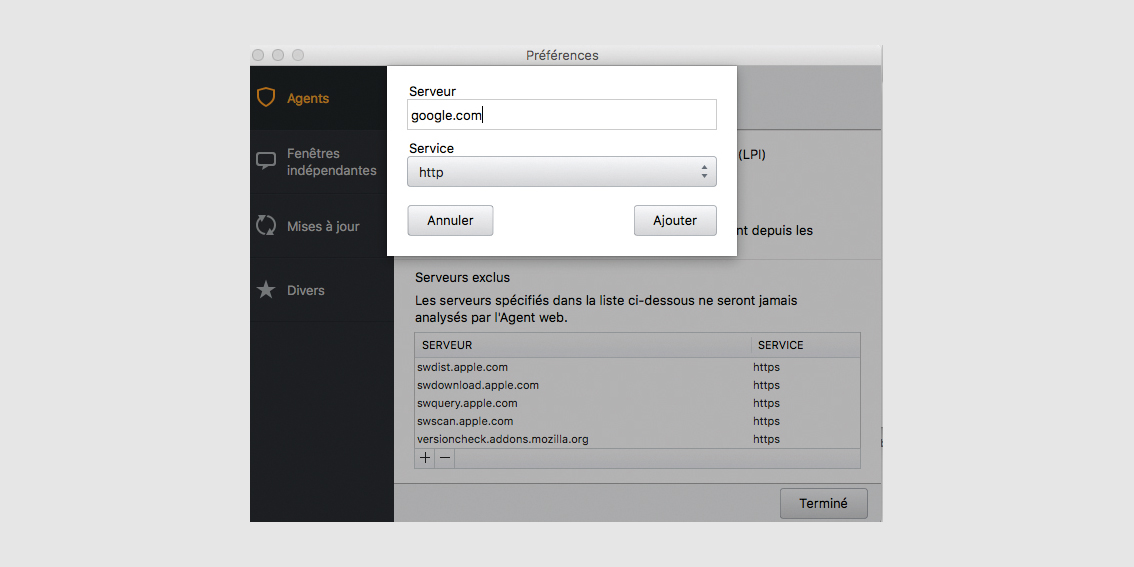Switch to the Divers section

coord(322,290)
